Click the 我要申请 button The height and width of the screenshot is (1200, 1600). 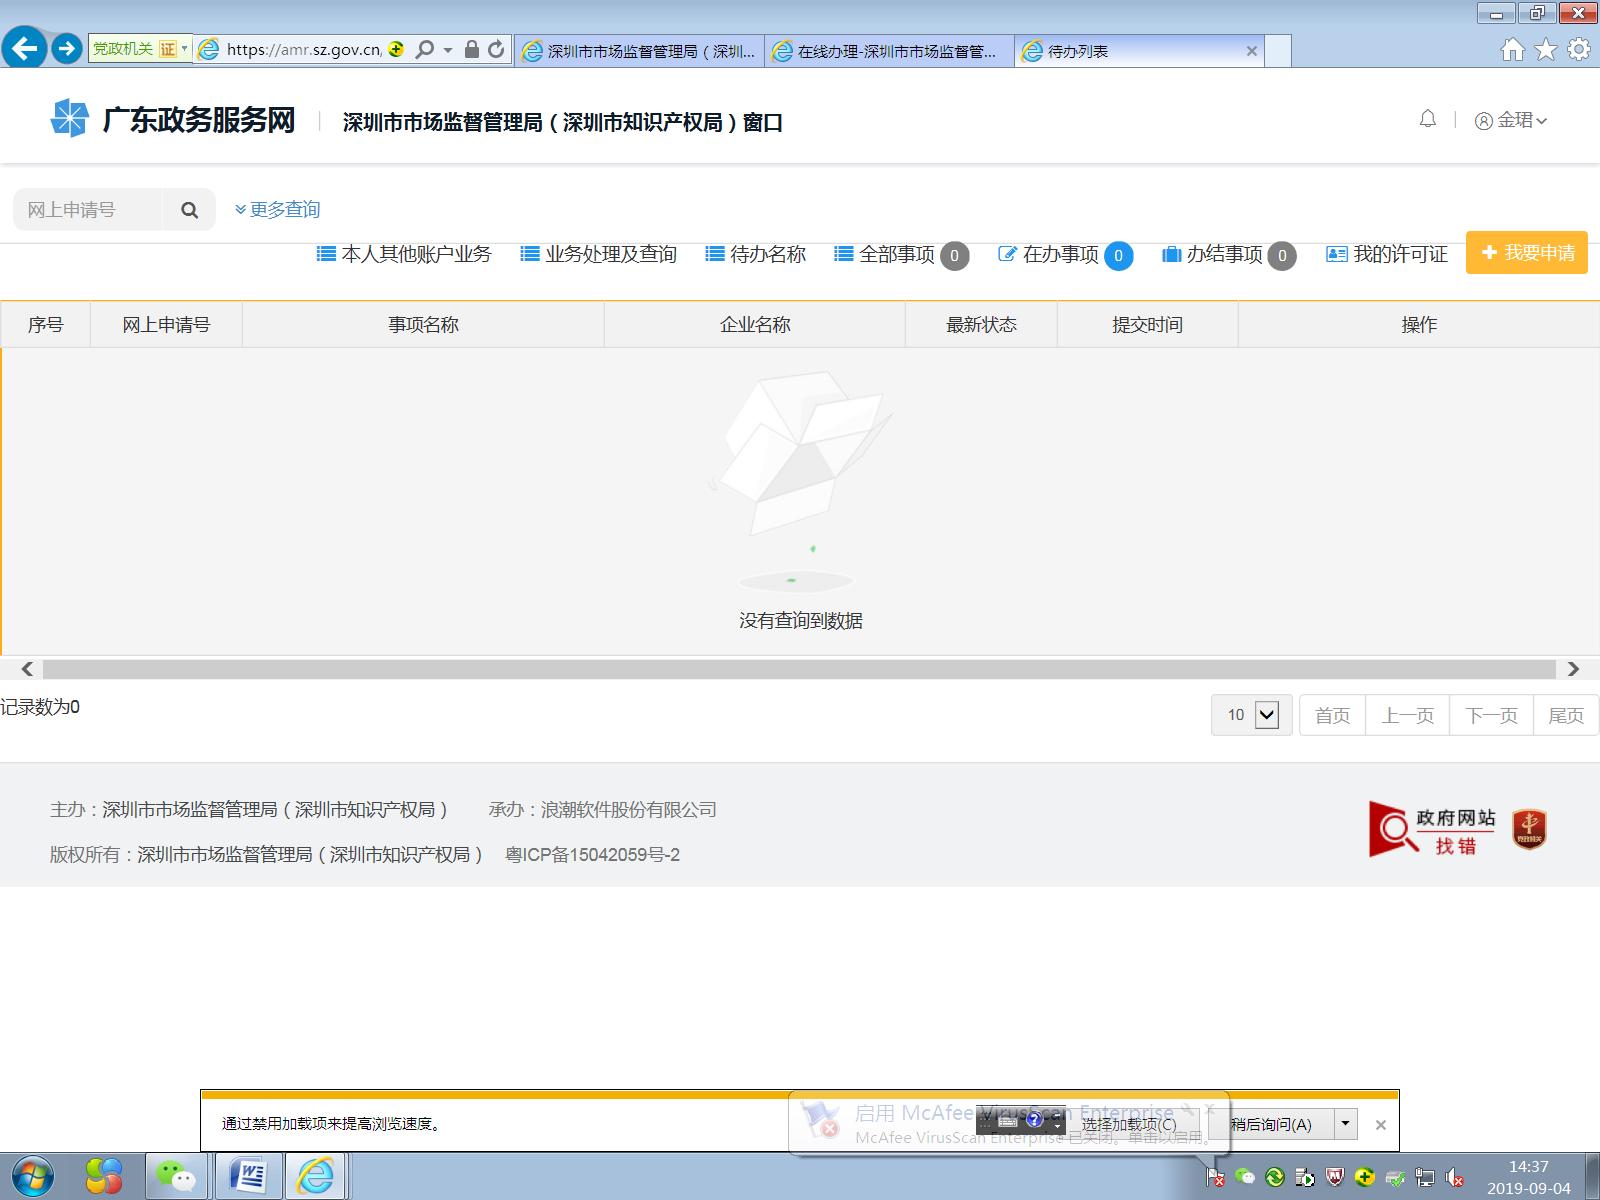coord(1526,253)
